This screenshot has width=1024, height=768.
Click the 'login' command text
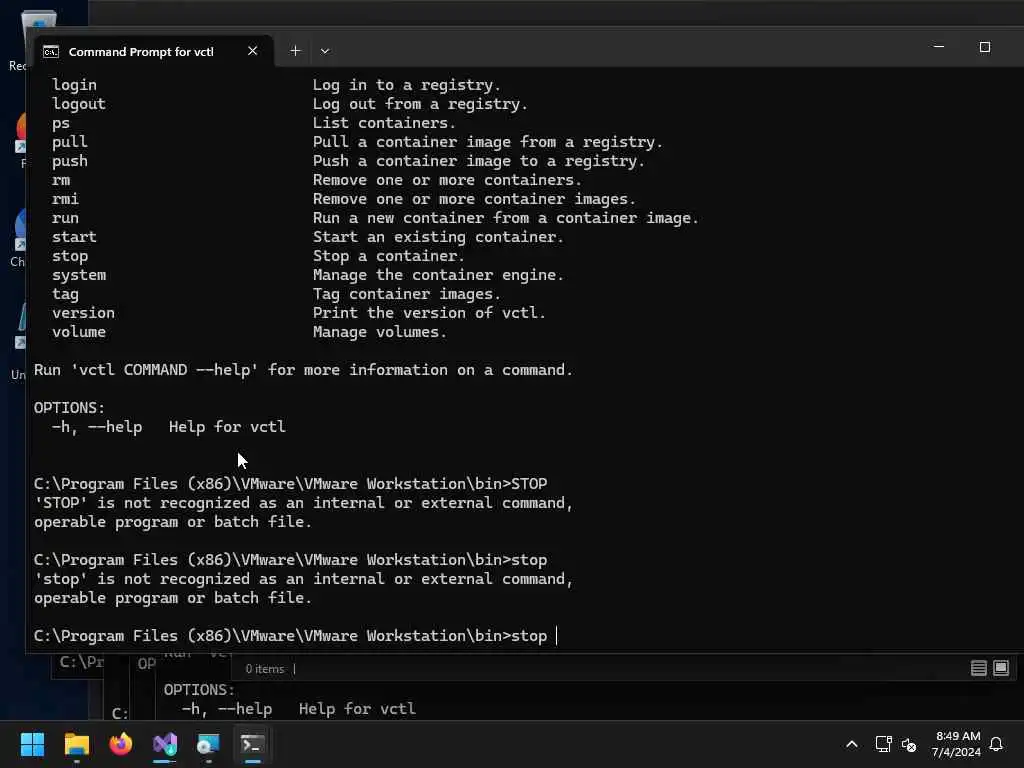[74, 85]
